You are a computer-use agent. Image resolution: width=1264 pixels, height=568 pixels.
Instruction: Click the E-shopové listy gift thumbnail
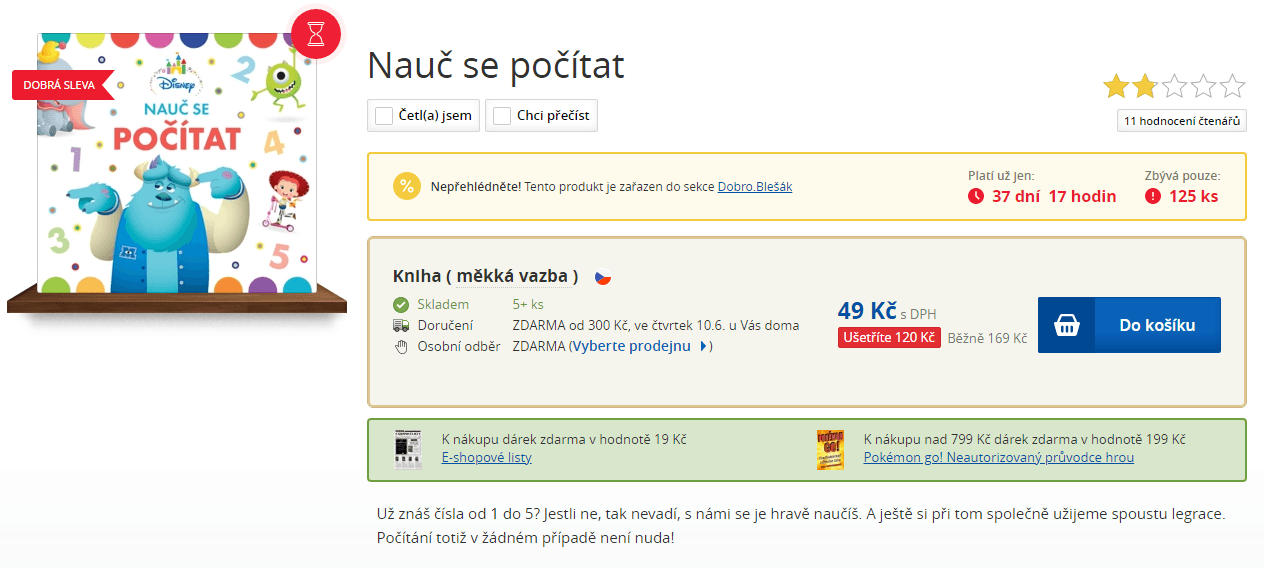408,449
